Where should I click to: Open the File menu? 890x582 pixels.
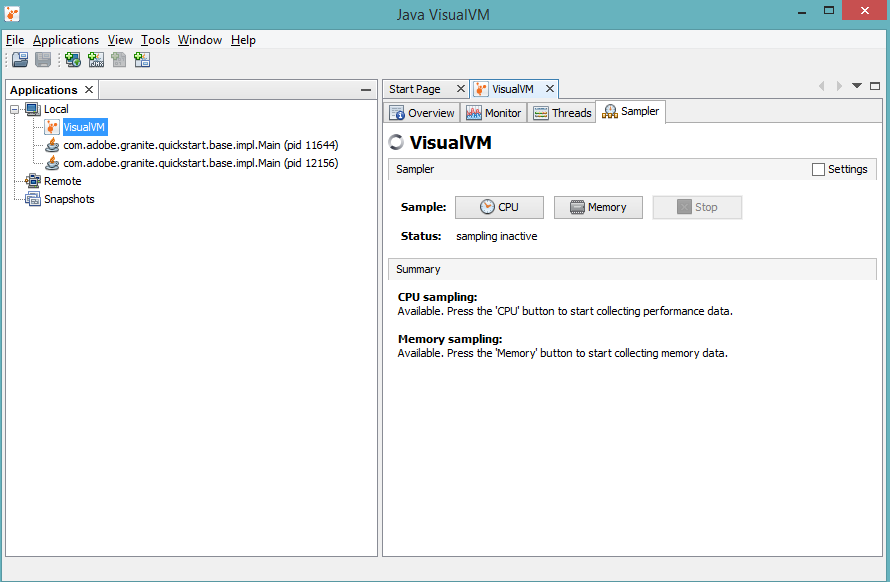(x=15, y=40)
